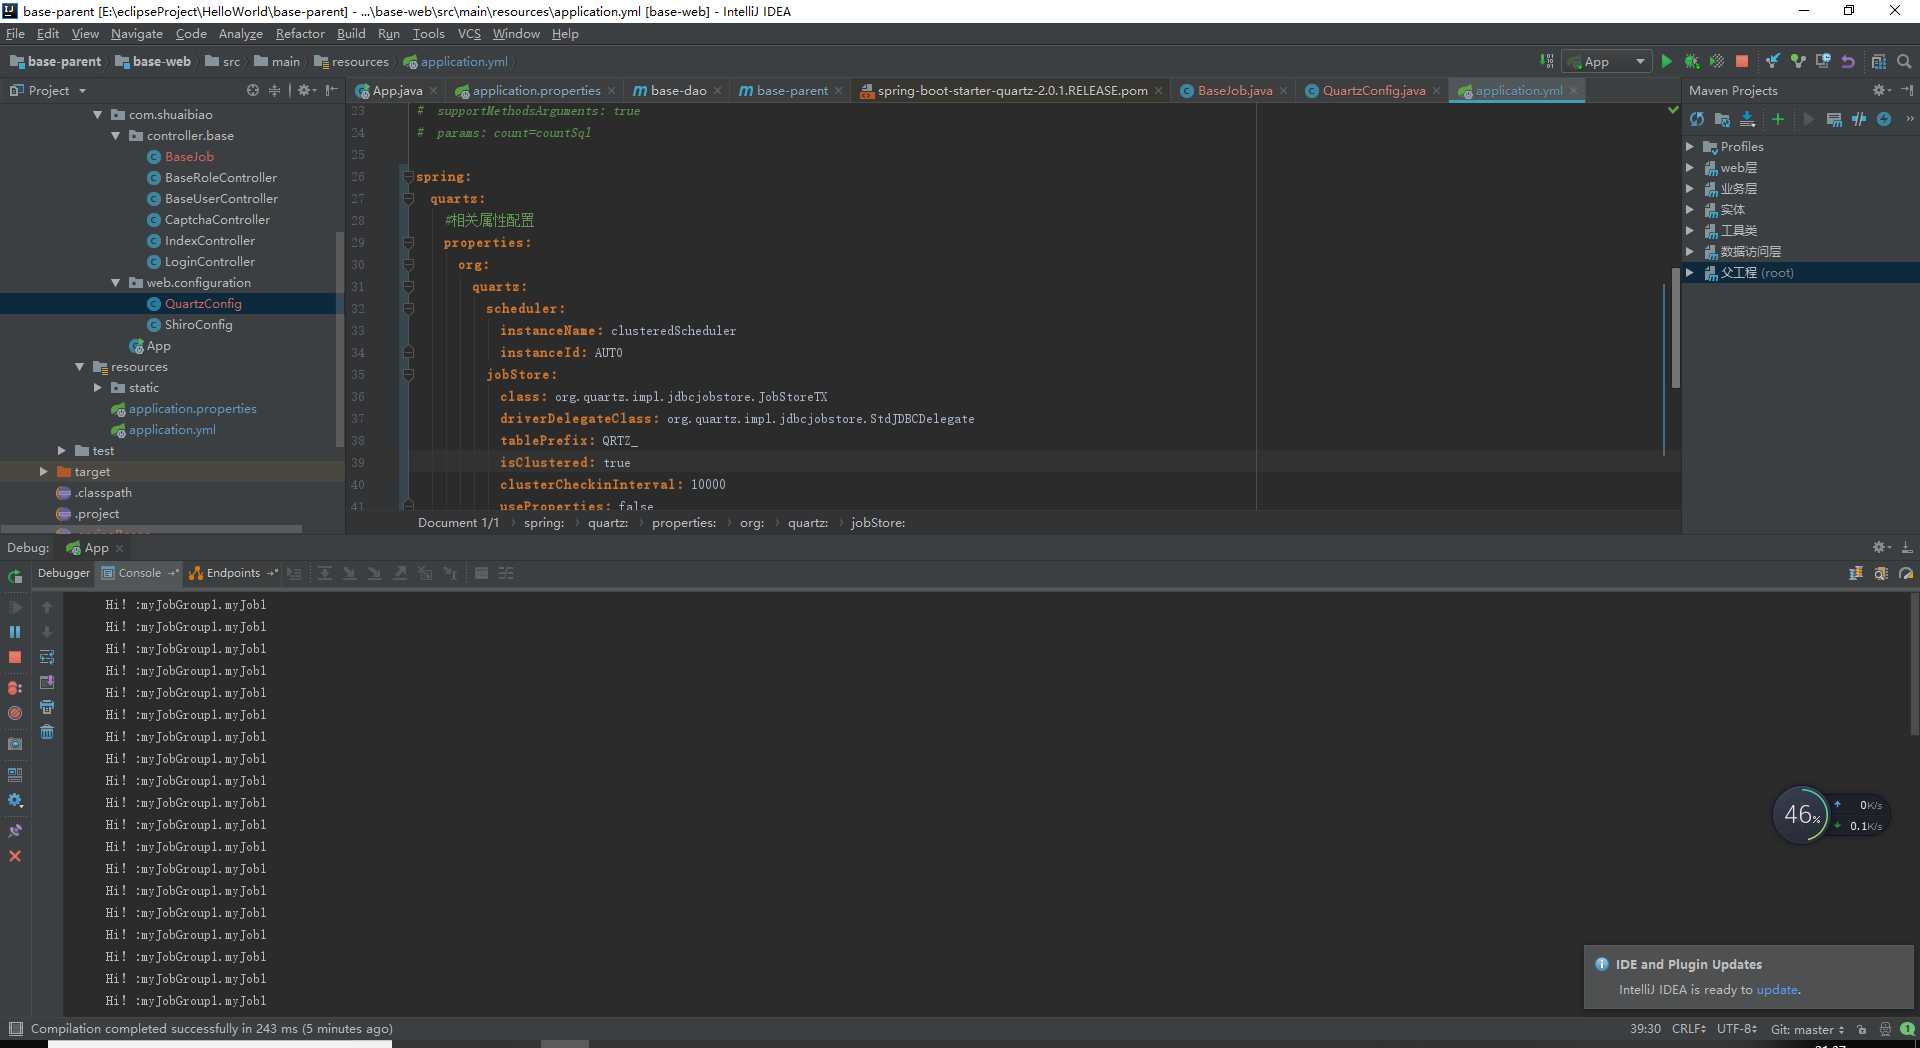The image size is (1920, 1048).
Task: Select application.yml in the project tree
Action: click(172, 430)
